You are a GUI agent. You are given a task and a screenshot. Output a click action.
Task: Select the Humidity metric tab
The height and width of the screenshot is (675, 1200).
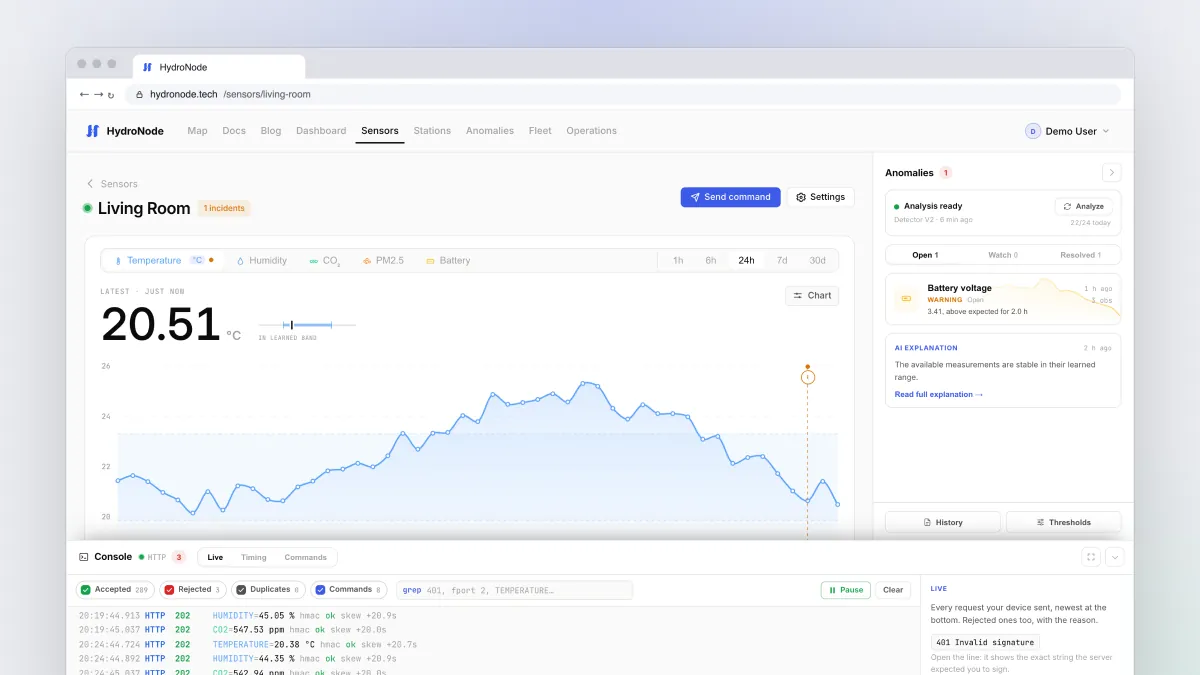pos(262,260)
